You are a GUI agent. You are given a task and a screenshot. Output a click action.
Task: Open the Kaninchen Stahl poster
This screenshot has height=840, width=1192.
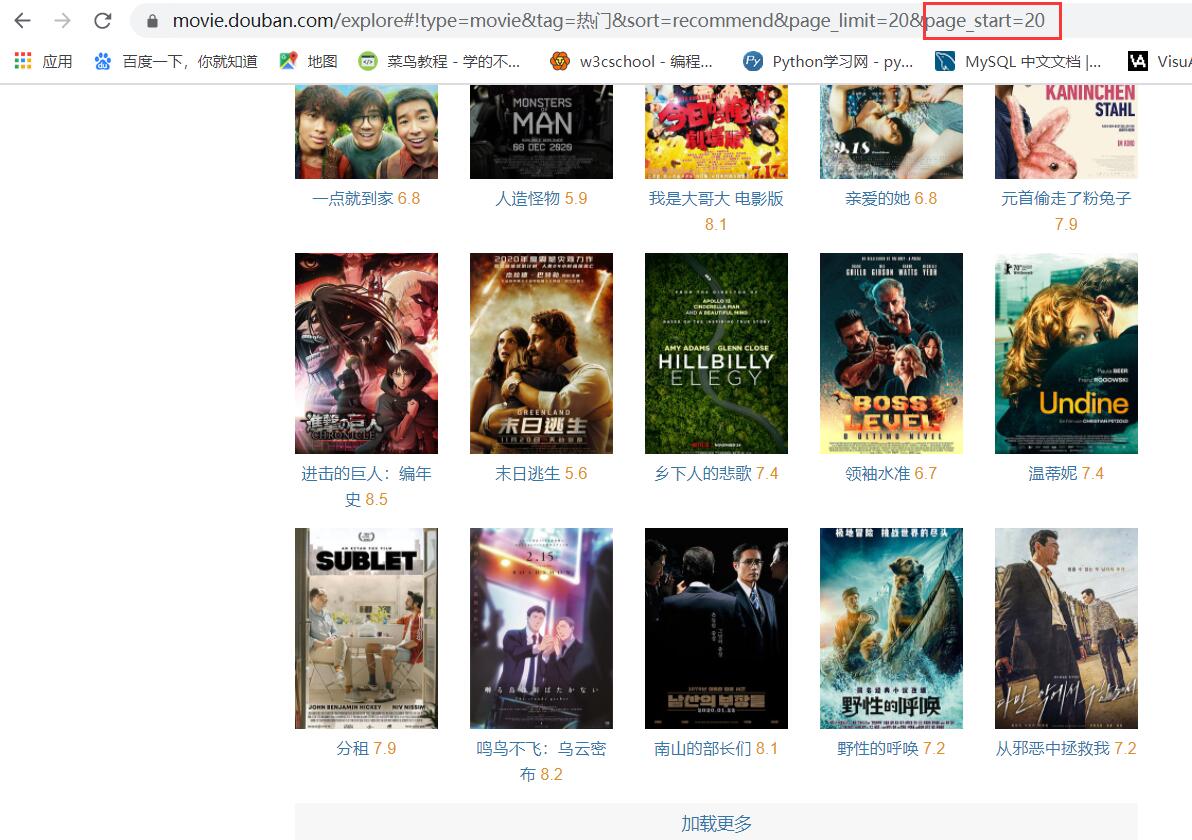point(1066,132)
